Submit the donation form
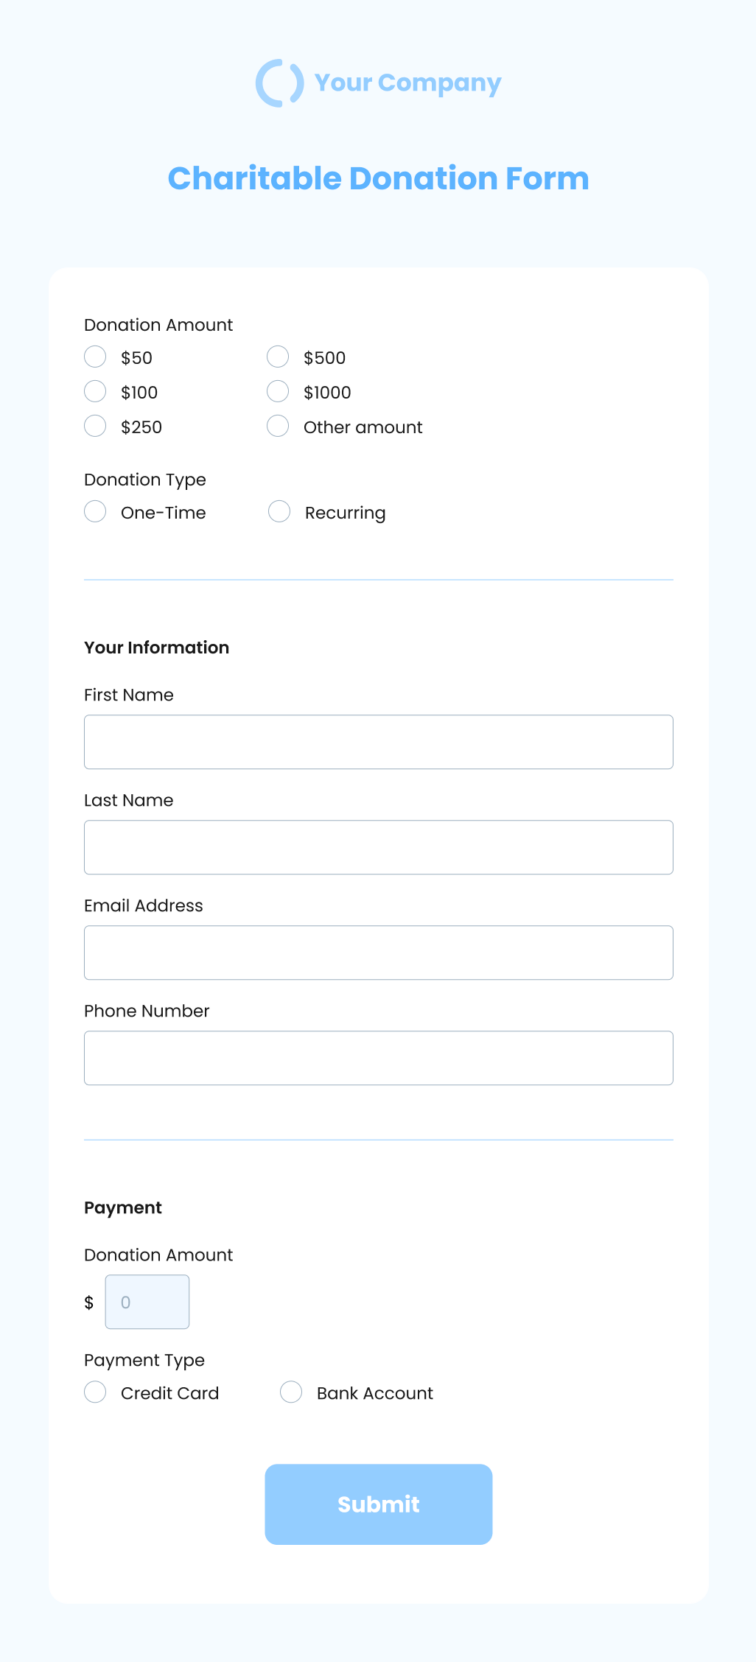The image size is (756, 1662). [x=378, y=1504]
